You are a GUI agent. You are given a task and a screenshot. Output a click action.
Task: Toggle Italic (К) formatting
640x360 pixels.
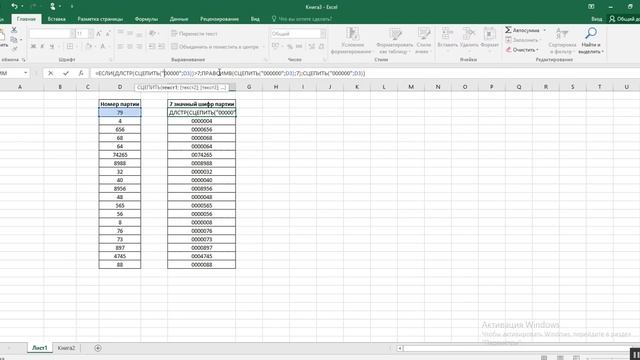(42, 47)
